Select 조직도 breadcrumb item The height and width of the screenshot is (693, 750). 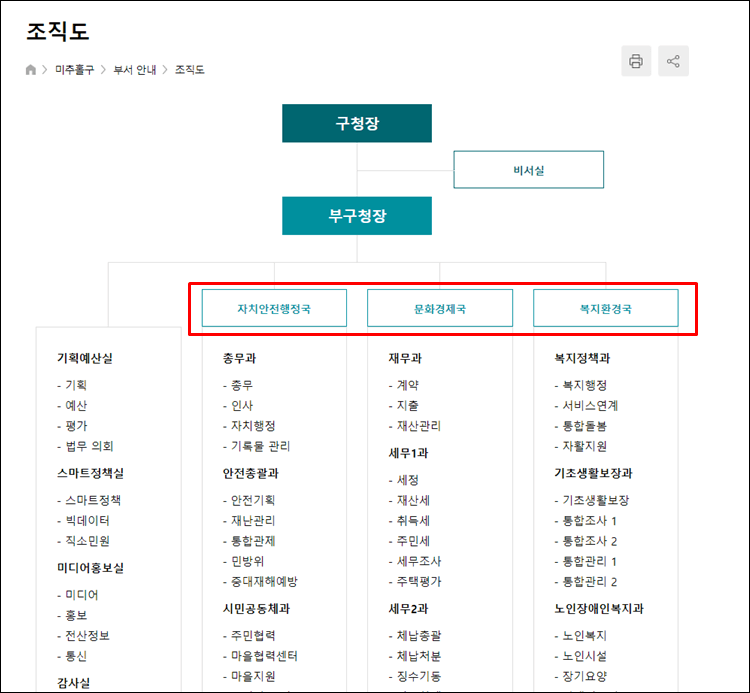(189, 70)
